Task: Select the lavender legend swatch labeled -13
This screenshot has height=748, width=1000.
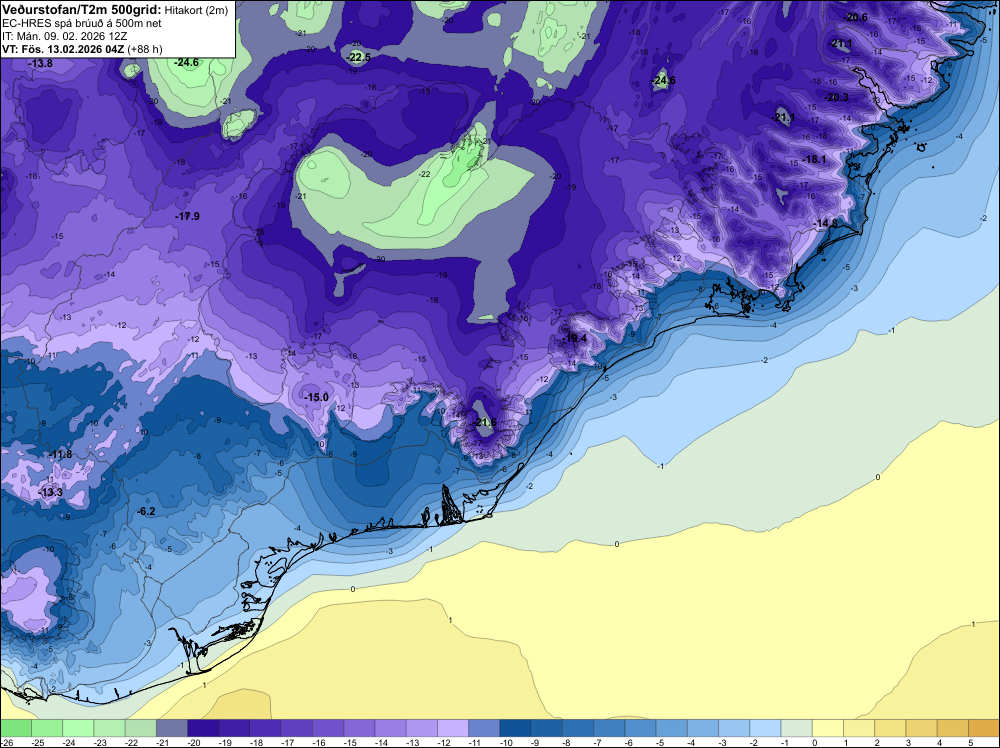Action: [422, 728]
